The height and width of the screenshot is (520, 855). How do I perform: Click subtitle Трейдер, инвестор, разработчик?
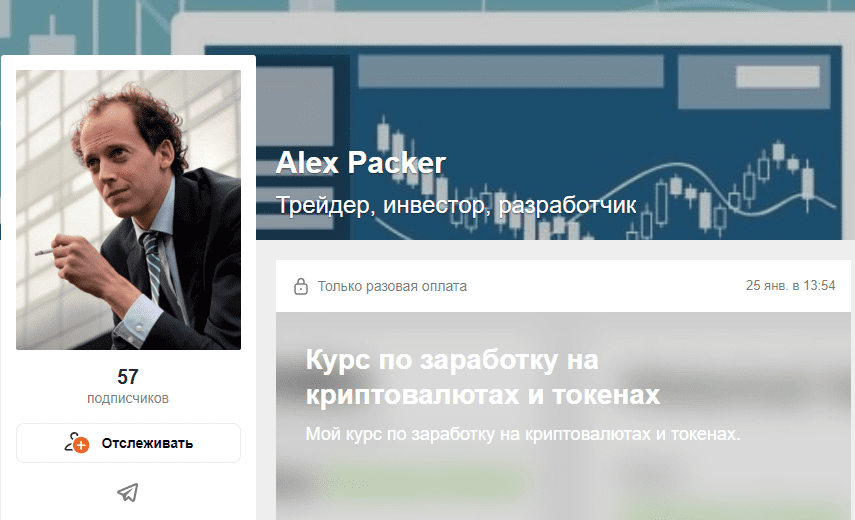(x=456, y=205)
